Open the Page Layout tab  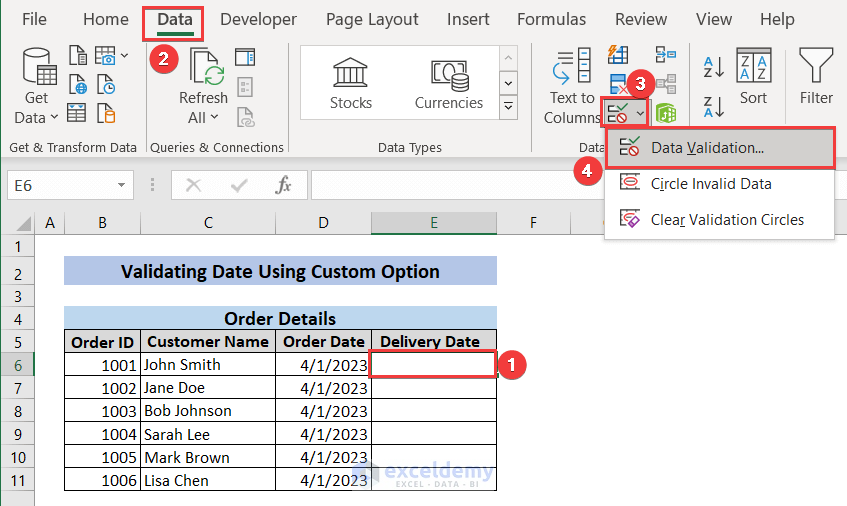(x=372, y=19)
